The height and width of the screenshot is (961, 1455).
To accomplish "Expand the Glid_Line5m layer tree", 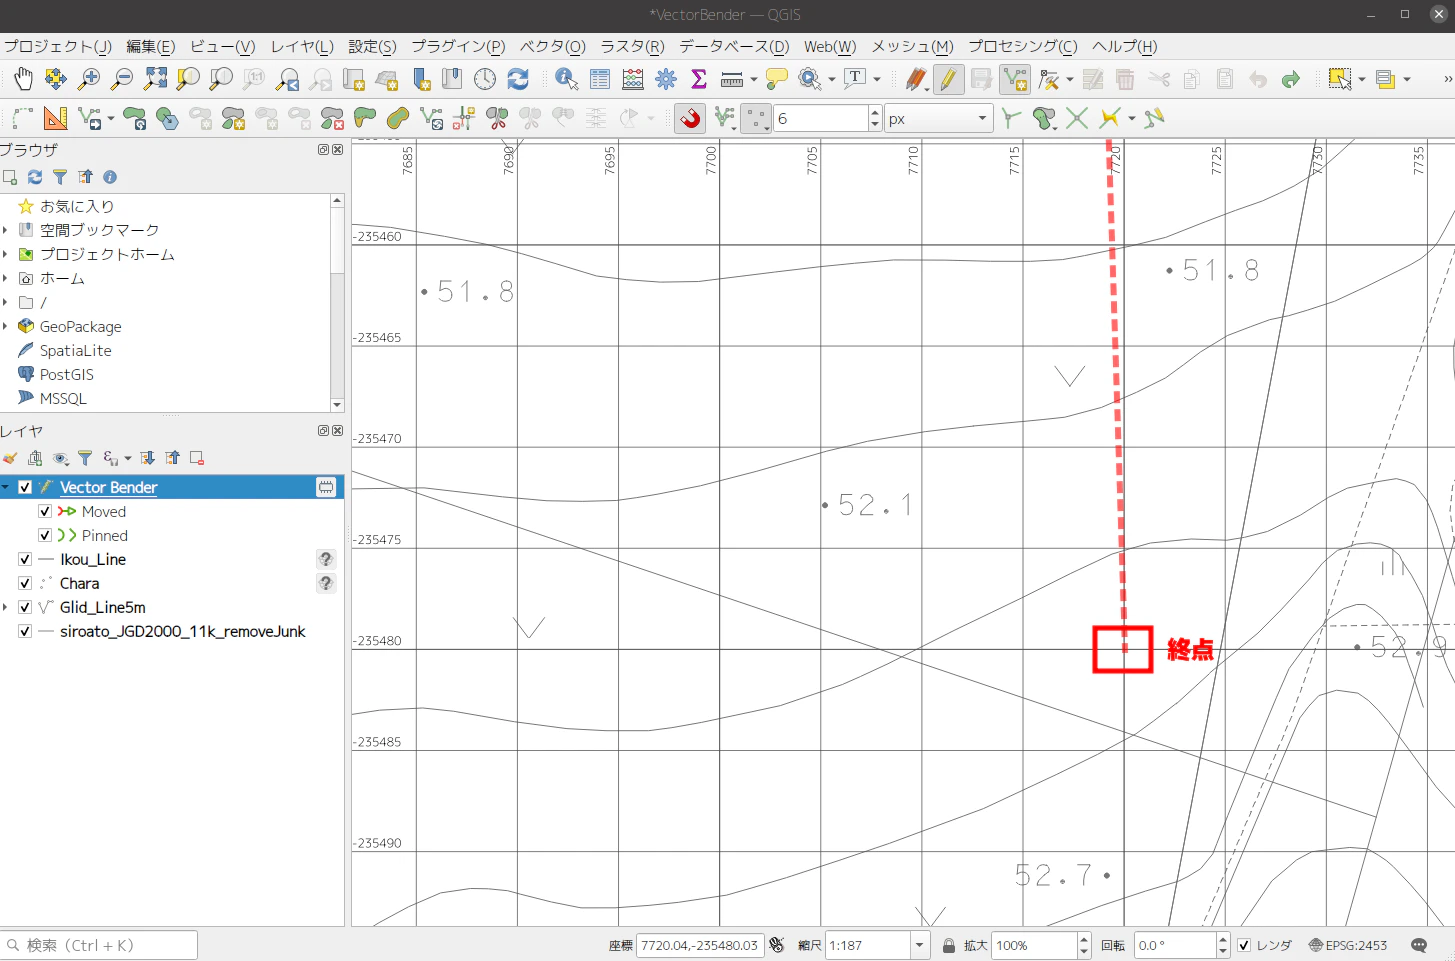I will pyautogui.click(x=6, y=607).
